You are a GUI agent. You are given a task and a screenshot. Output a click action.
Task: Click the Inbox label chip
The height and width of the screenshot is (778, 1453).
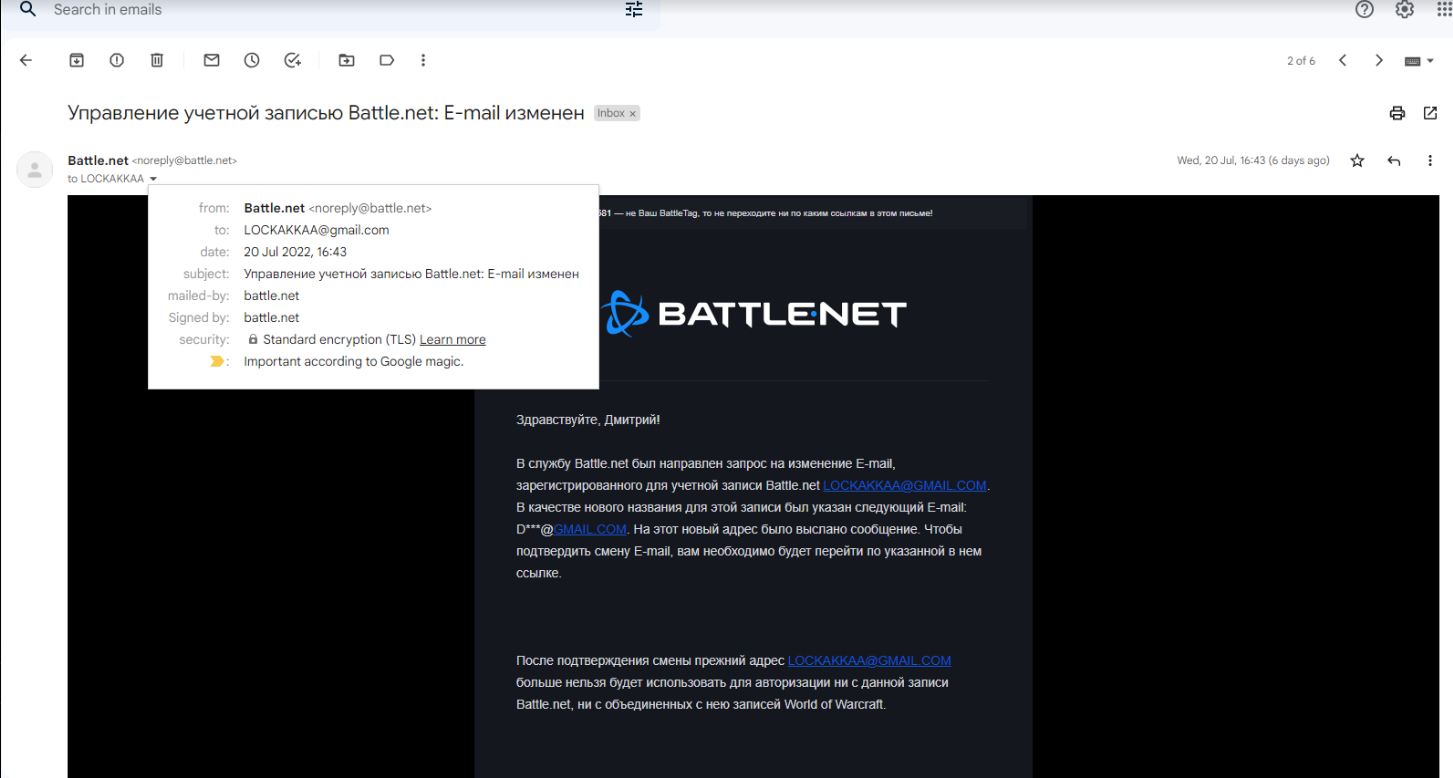click(617, 114)
